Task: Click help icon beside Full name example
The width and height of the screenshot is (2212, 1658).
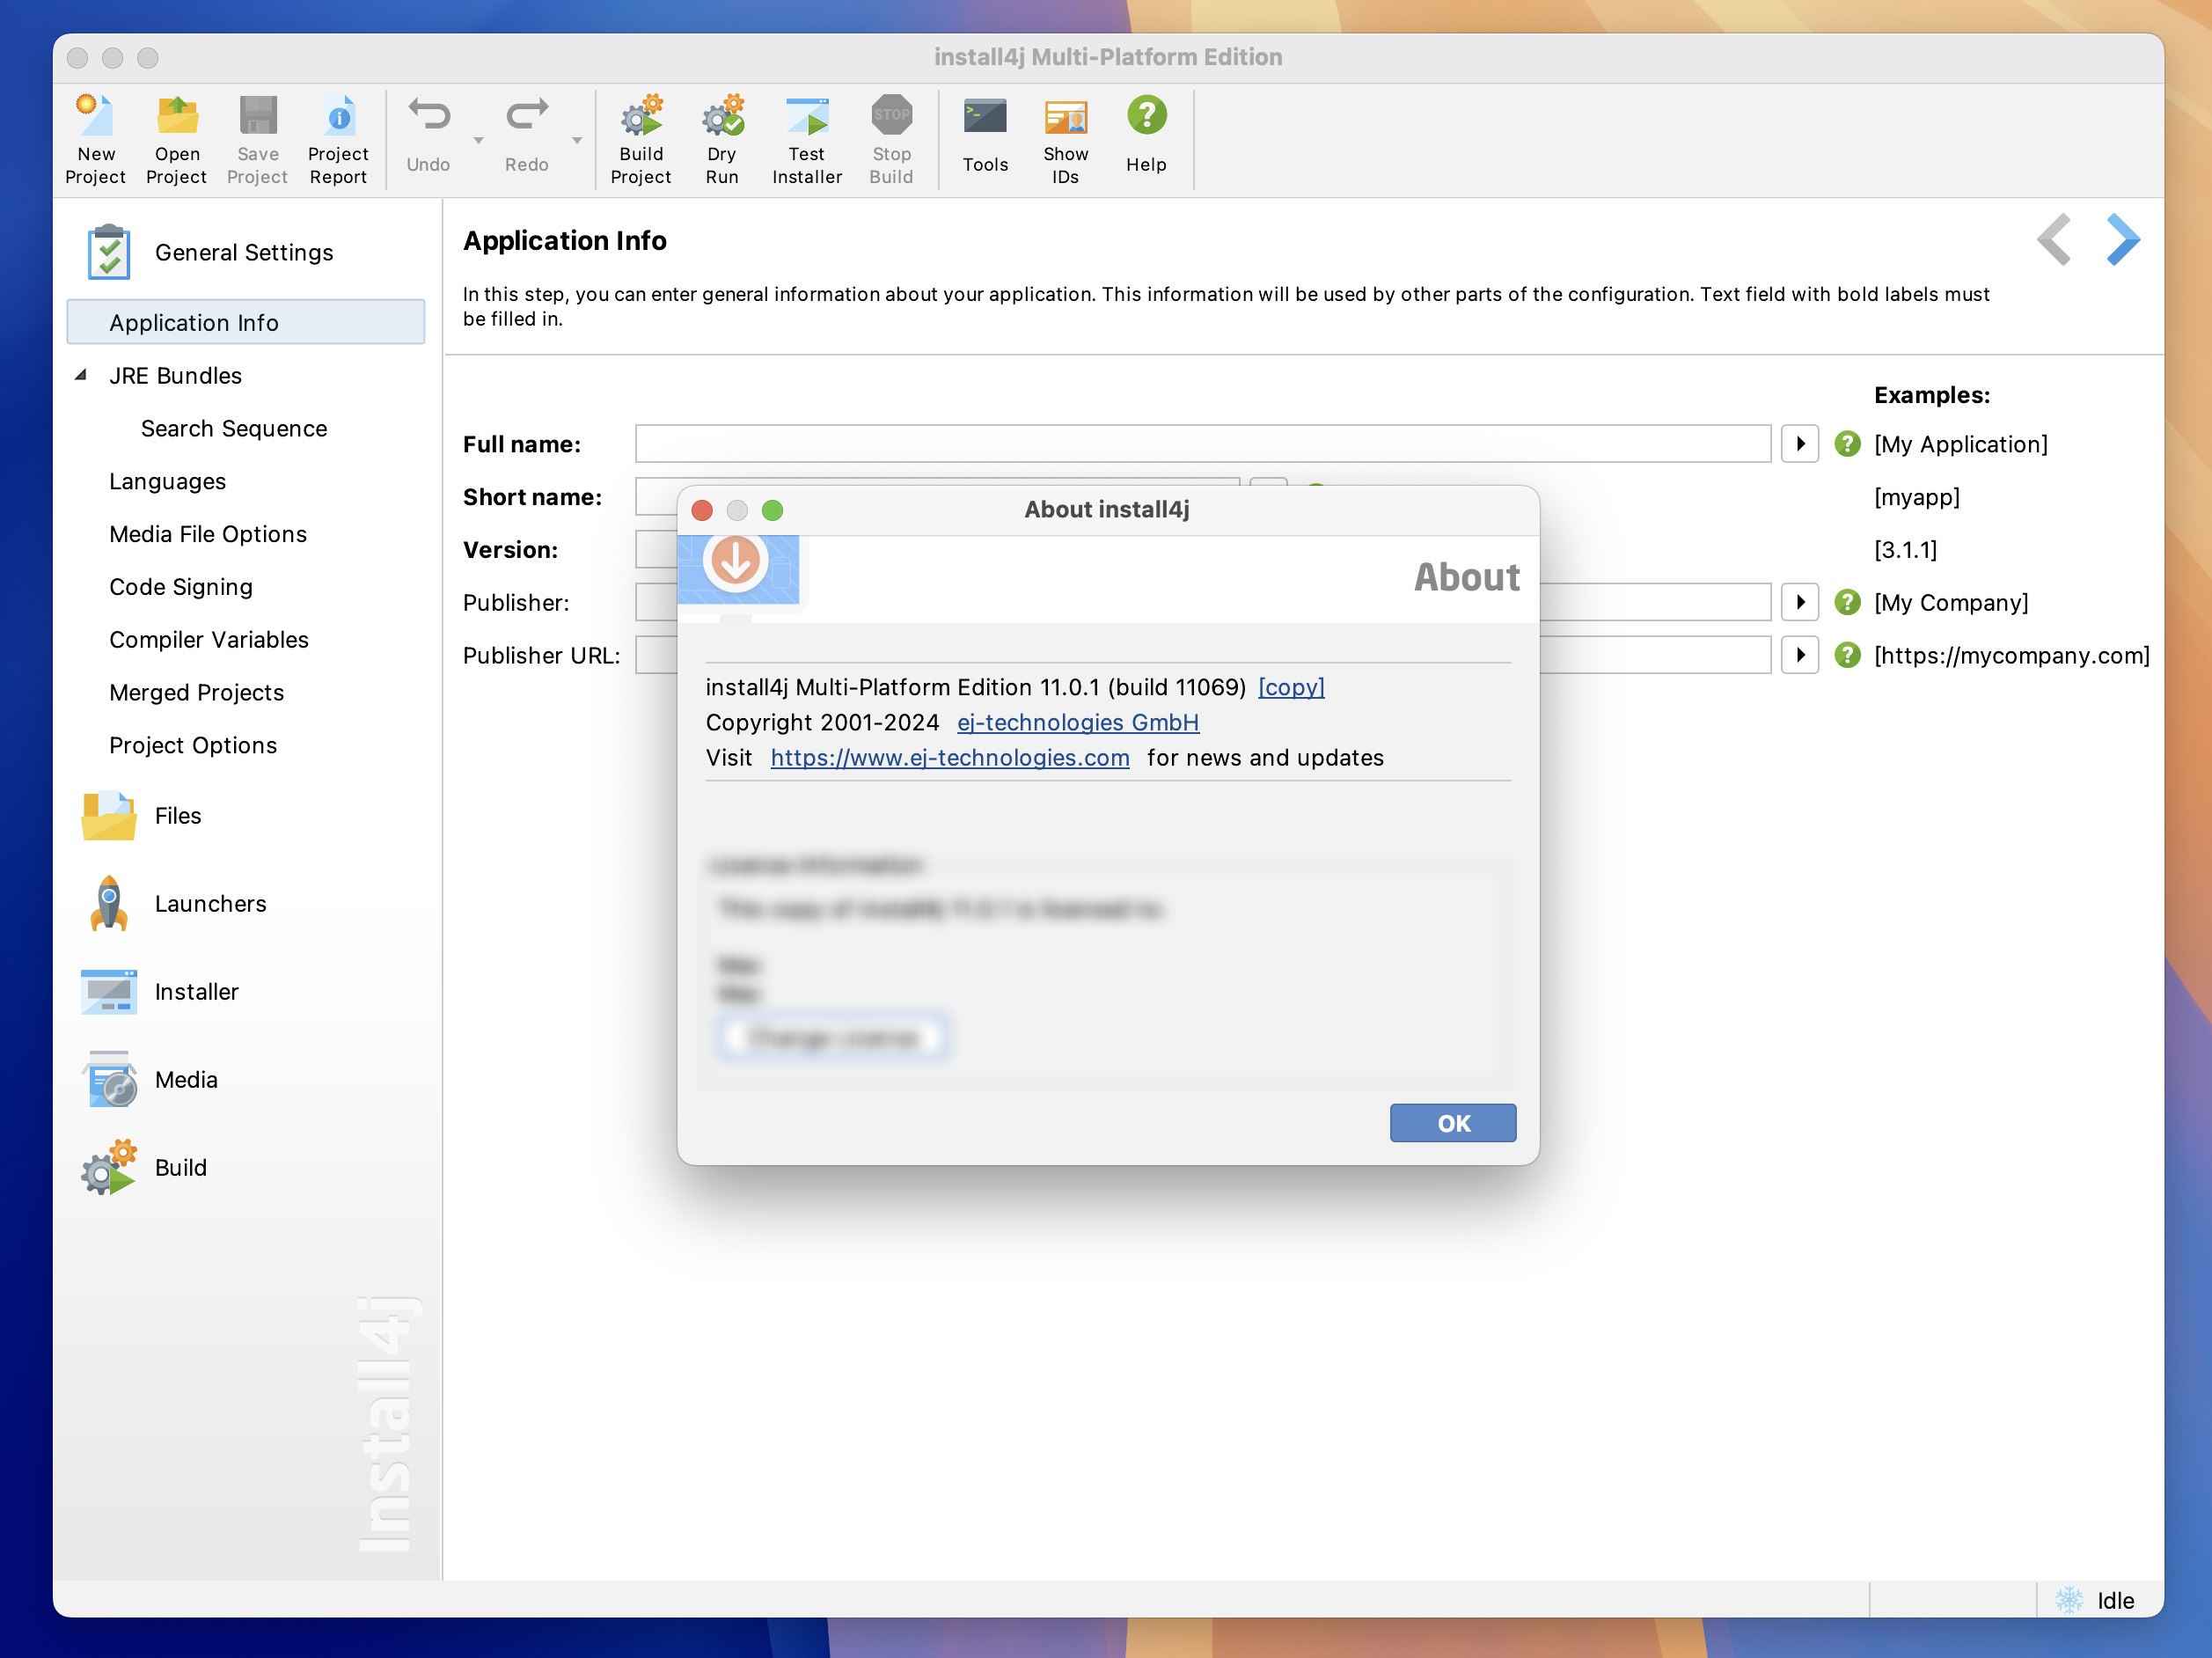Action: [1847, 444]
